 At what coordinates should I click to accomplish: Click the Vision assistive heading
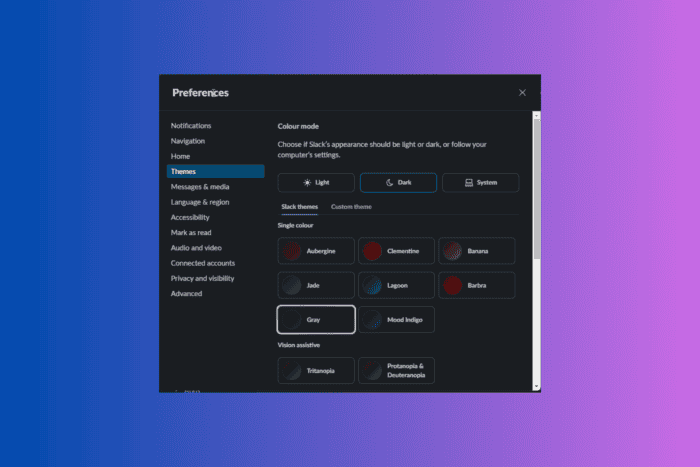click(299, 345)
